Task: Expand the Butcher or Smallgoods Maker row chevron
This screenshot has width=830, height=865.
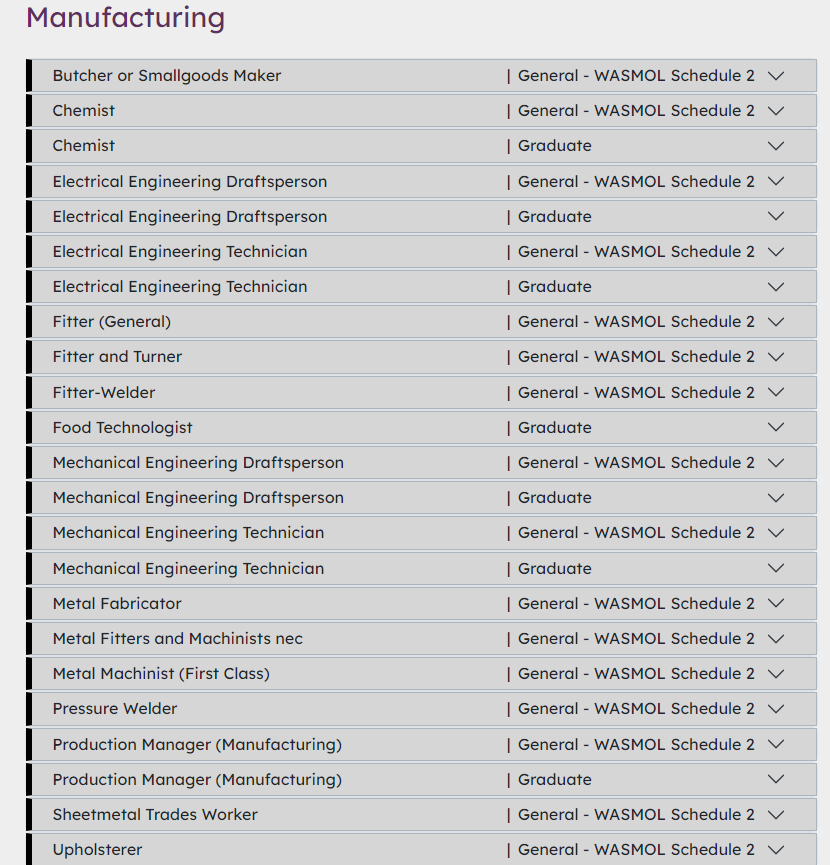Action: [x=775, y=76]
